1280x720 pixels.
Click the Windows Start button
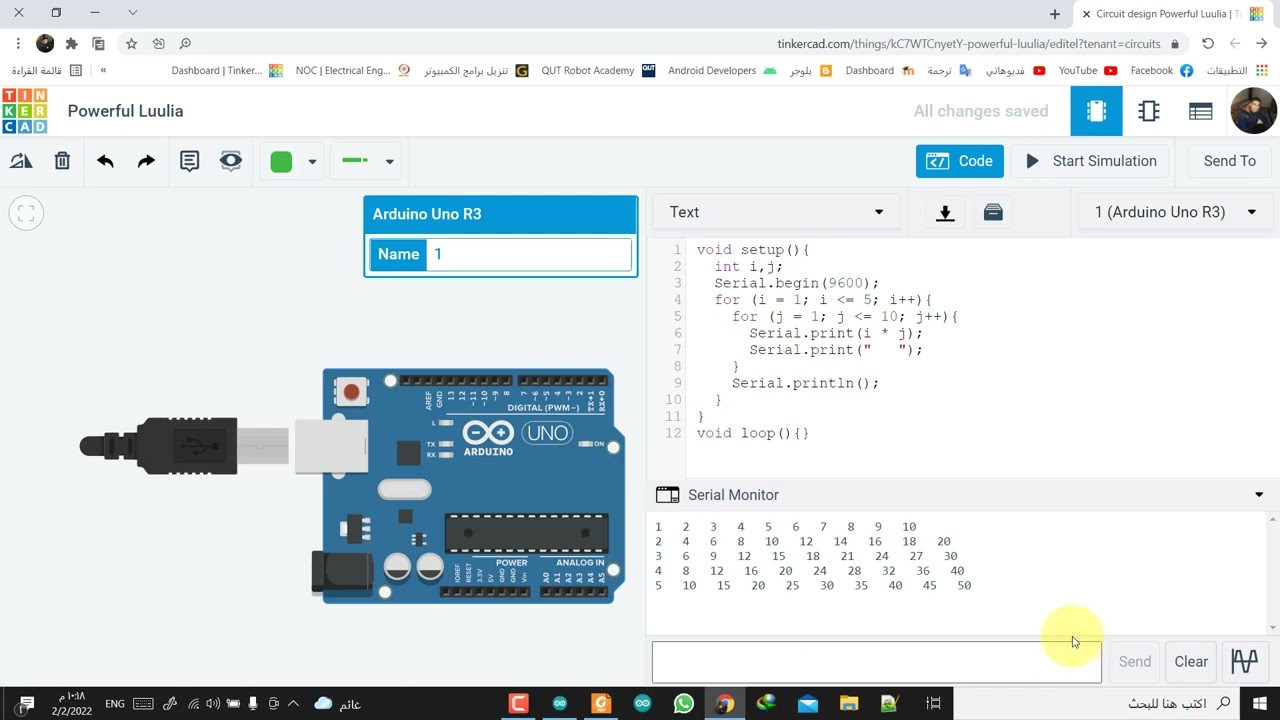(x=1259, y=704)
